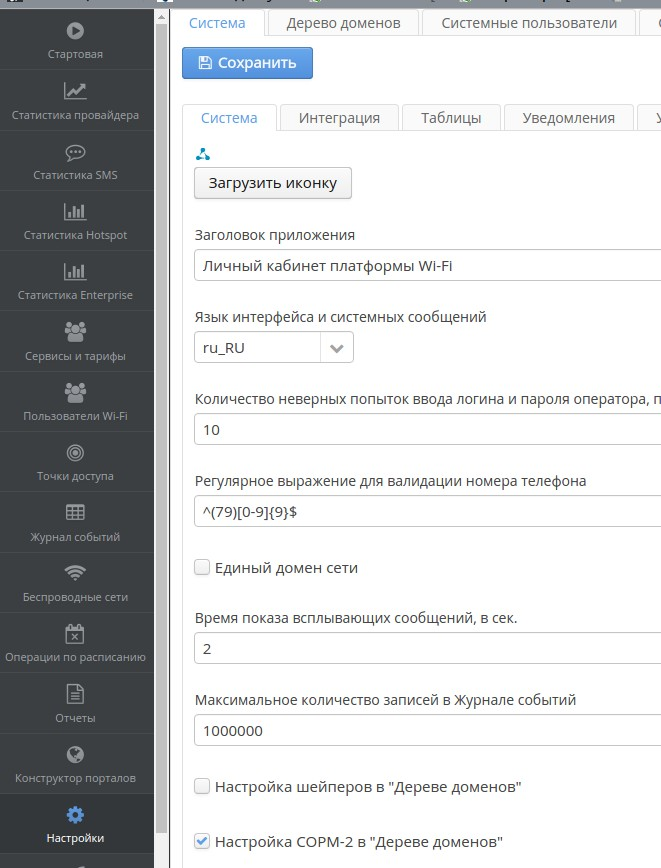Go to Сервисы и тарифы users icon
The height and width of the screenshot is (868, 661).
[76, 332]
